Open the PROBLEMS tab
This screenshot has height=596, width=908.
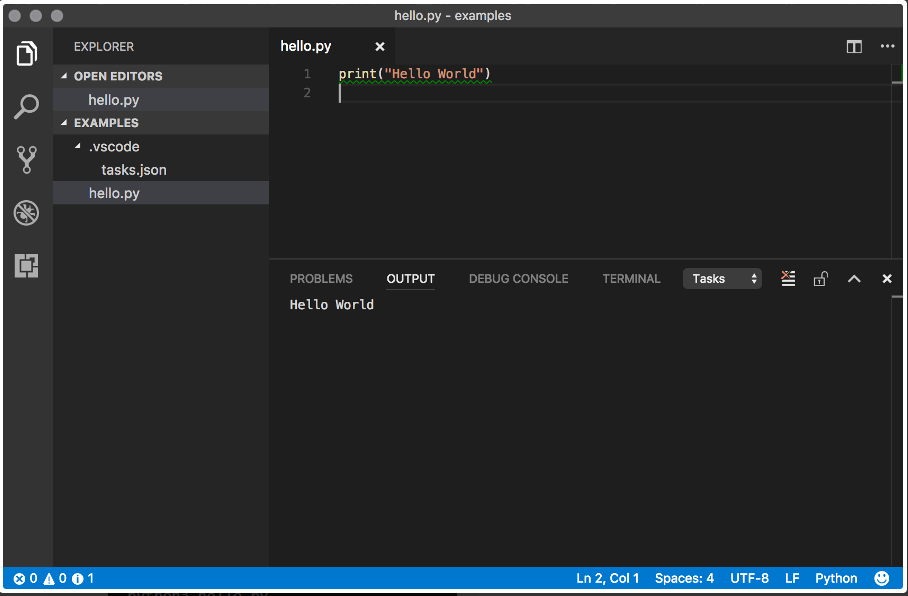[x=320, y=278]
